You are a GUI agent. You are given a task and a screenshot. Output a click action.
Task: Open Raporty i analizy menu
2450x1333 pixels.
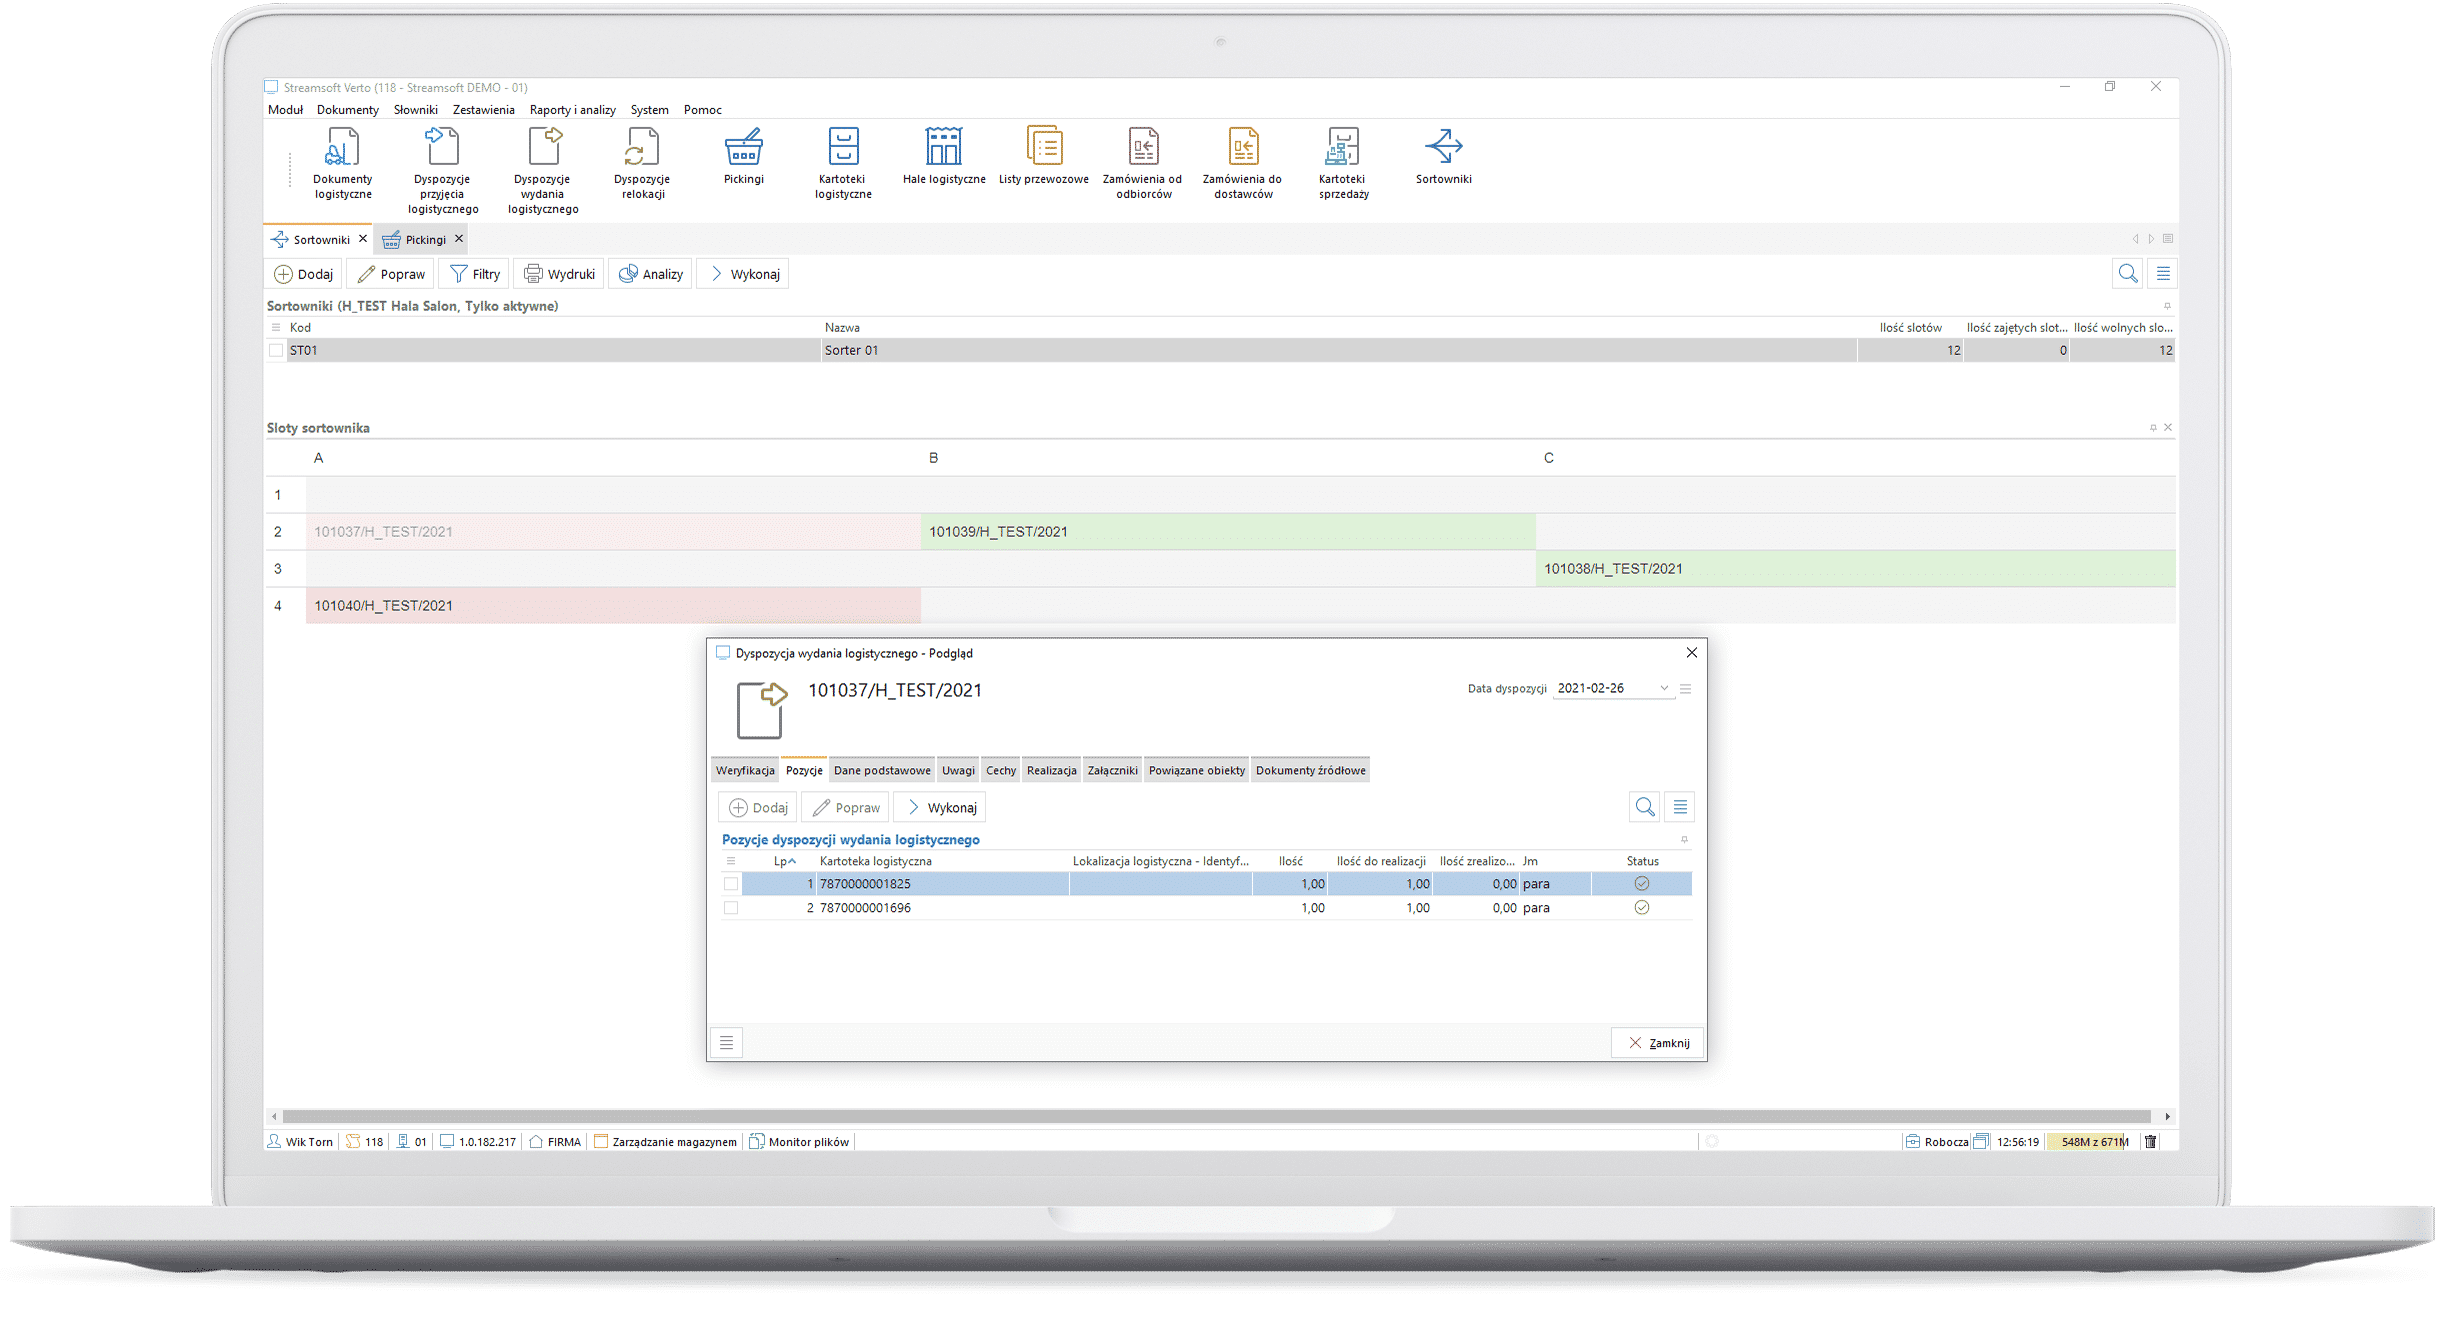point(572,110)
